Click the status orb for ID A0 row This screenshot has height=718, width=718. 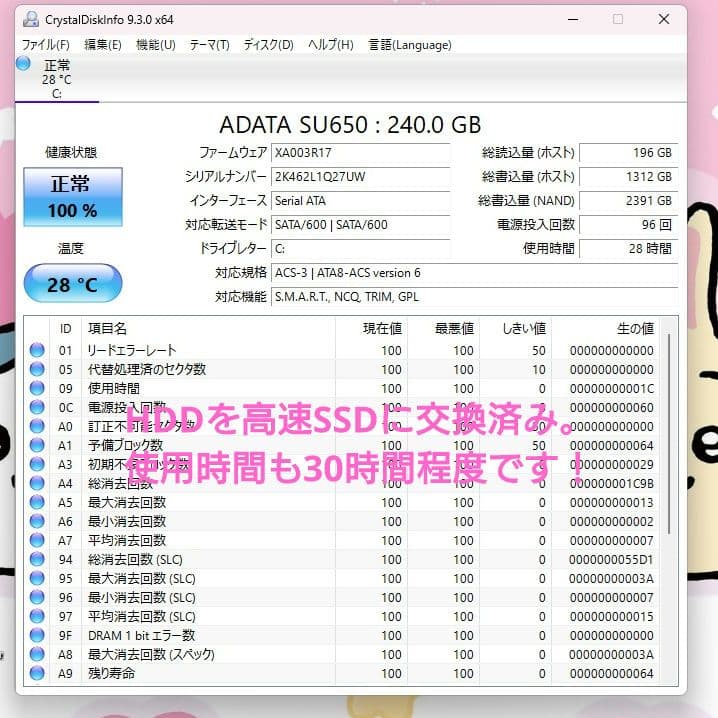pyautogui.click(x=37, y=426)
